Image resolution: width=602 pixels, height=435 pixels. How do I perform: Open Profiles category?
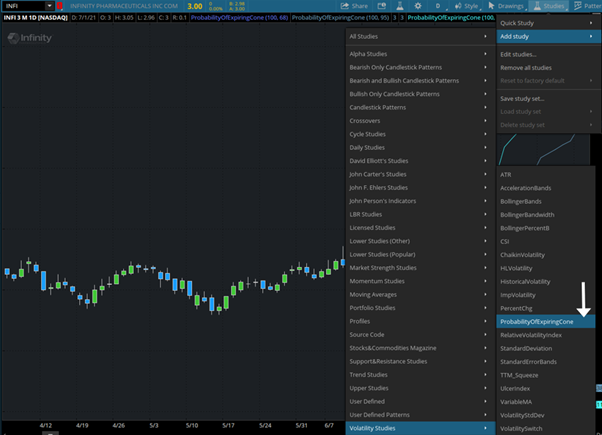coord(418,321)
